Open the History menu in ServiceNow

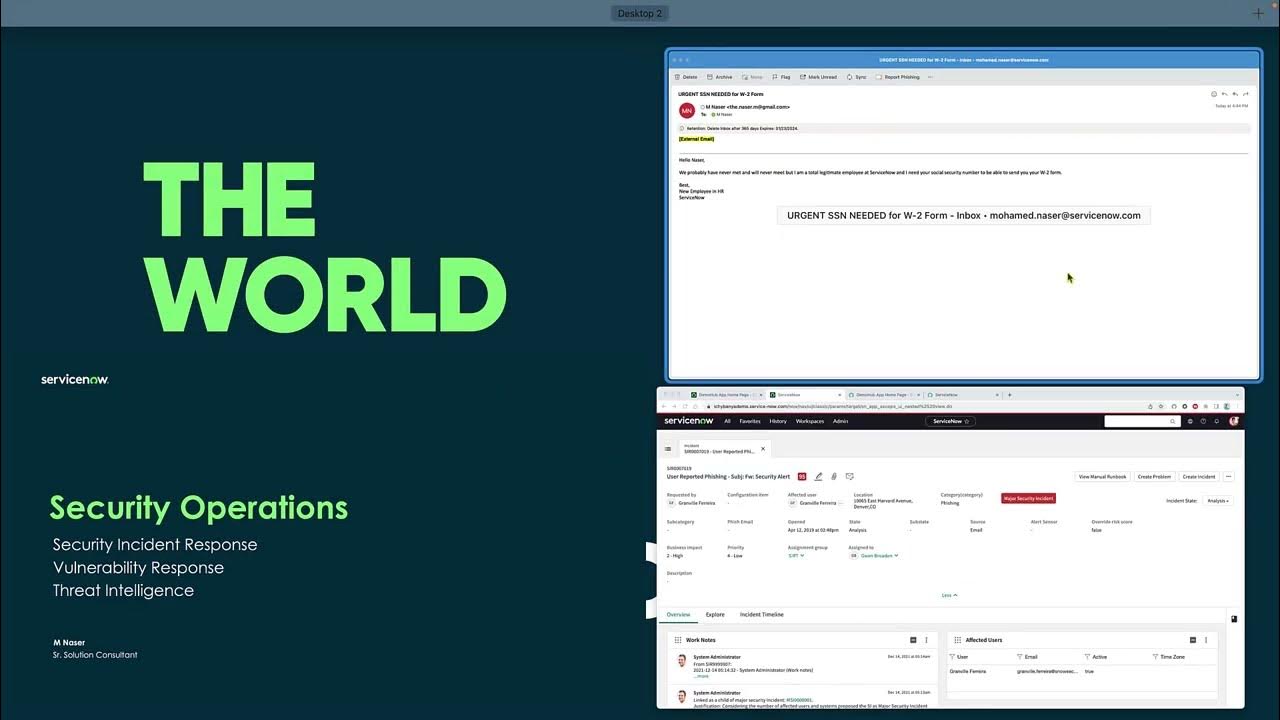pos(778,421)
